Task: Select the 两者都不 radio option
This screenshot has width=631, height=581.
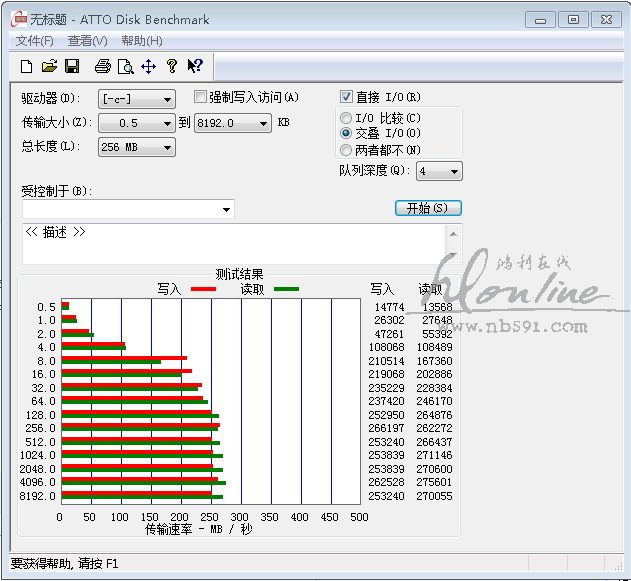Action: click(x=346, y=150)
